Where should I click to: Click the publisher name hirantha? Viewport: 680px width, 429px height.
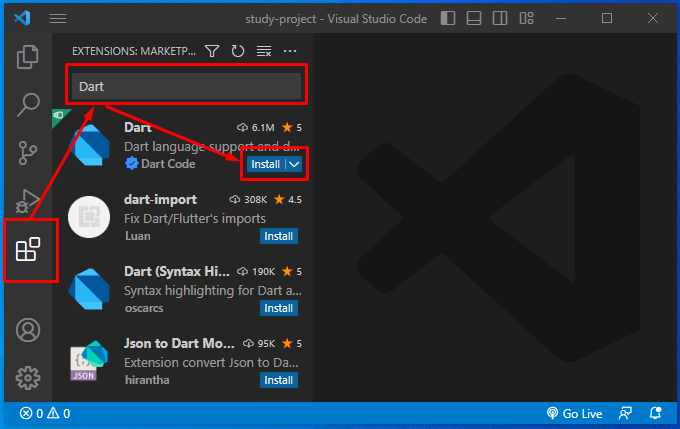tap(147, 380)
